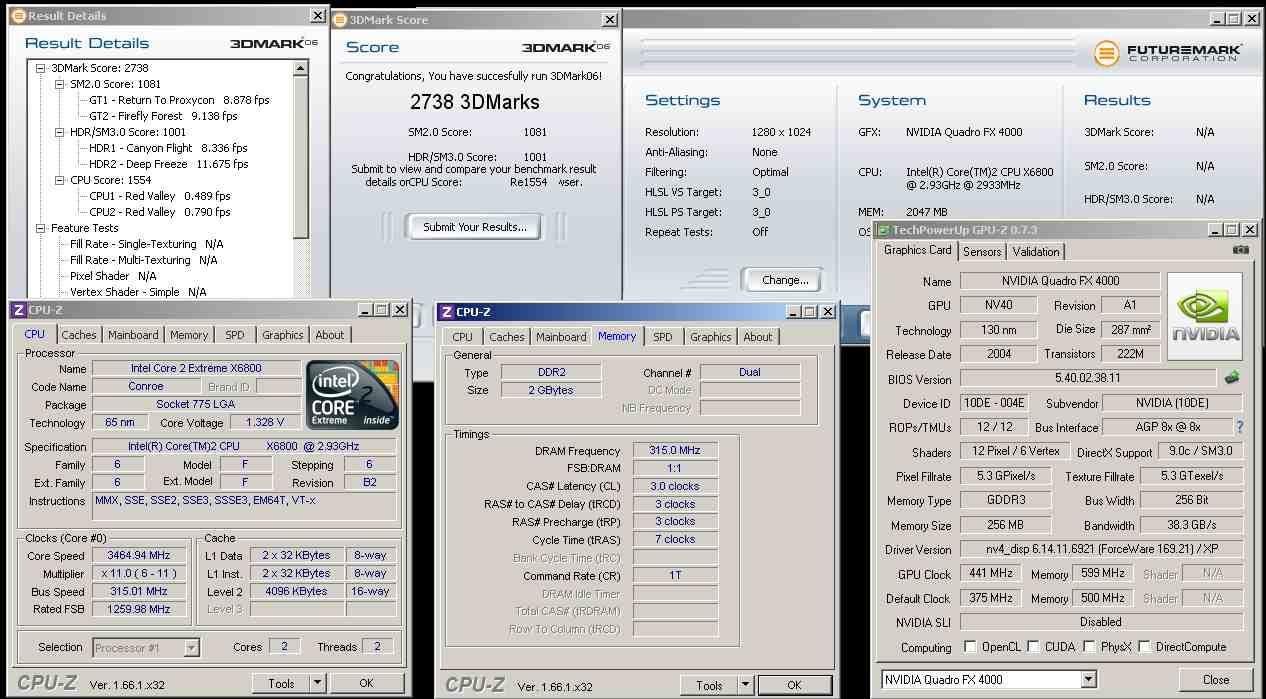
Task: Click the Memory Type DDR2 value
Action: 551,372
